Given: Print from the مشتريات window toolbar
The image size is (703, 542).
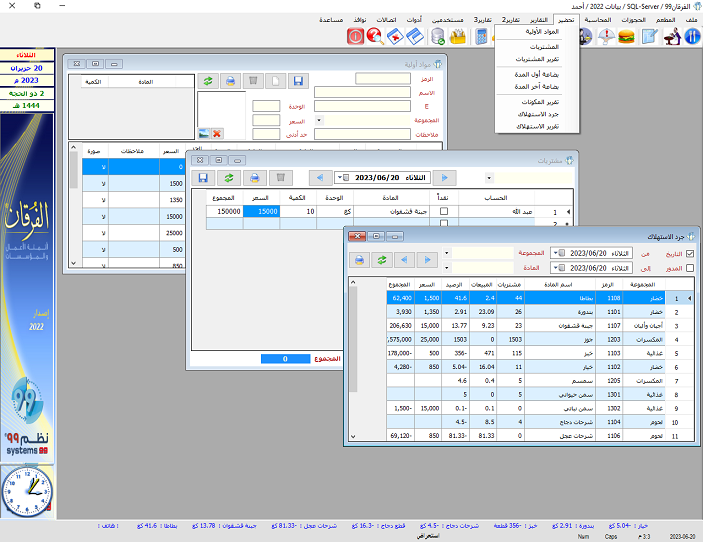Looking at the screenshot, I should click(255, 177).
